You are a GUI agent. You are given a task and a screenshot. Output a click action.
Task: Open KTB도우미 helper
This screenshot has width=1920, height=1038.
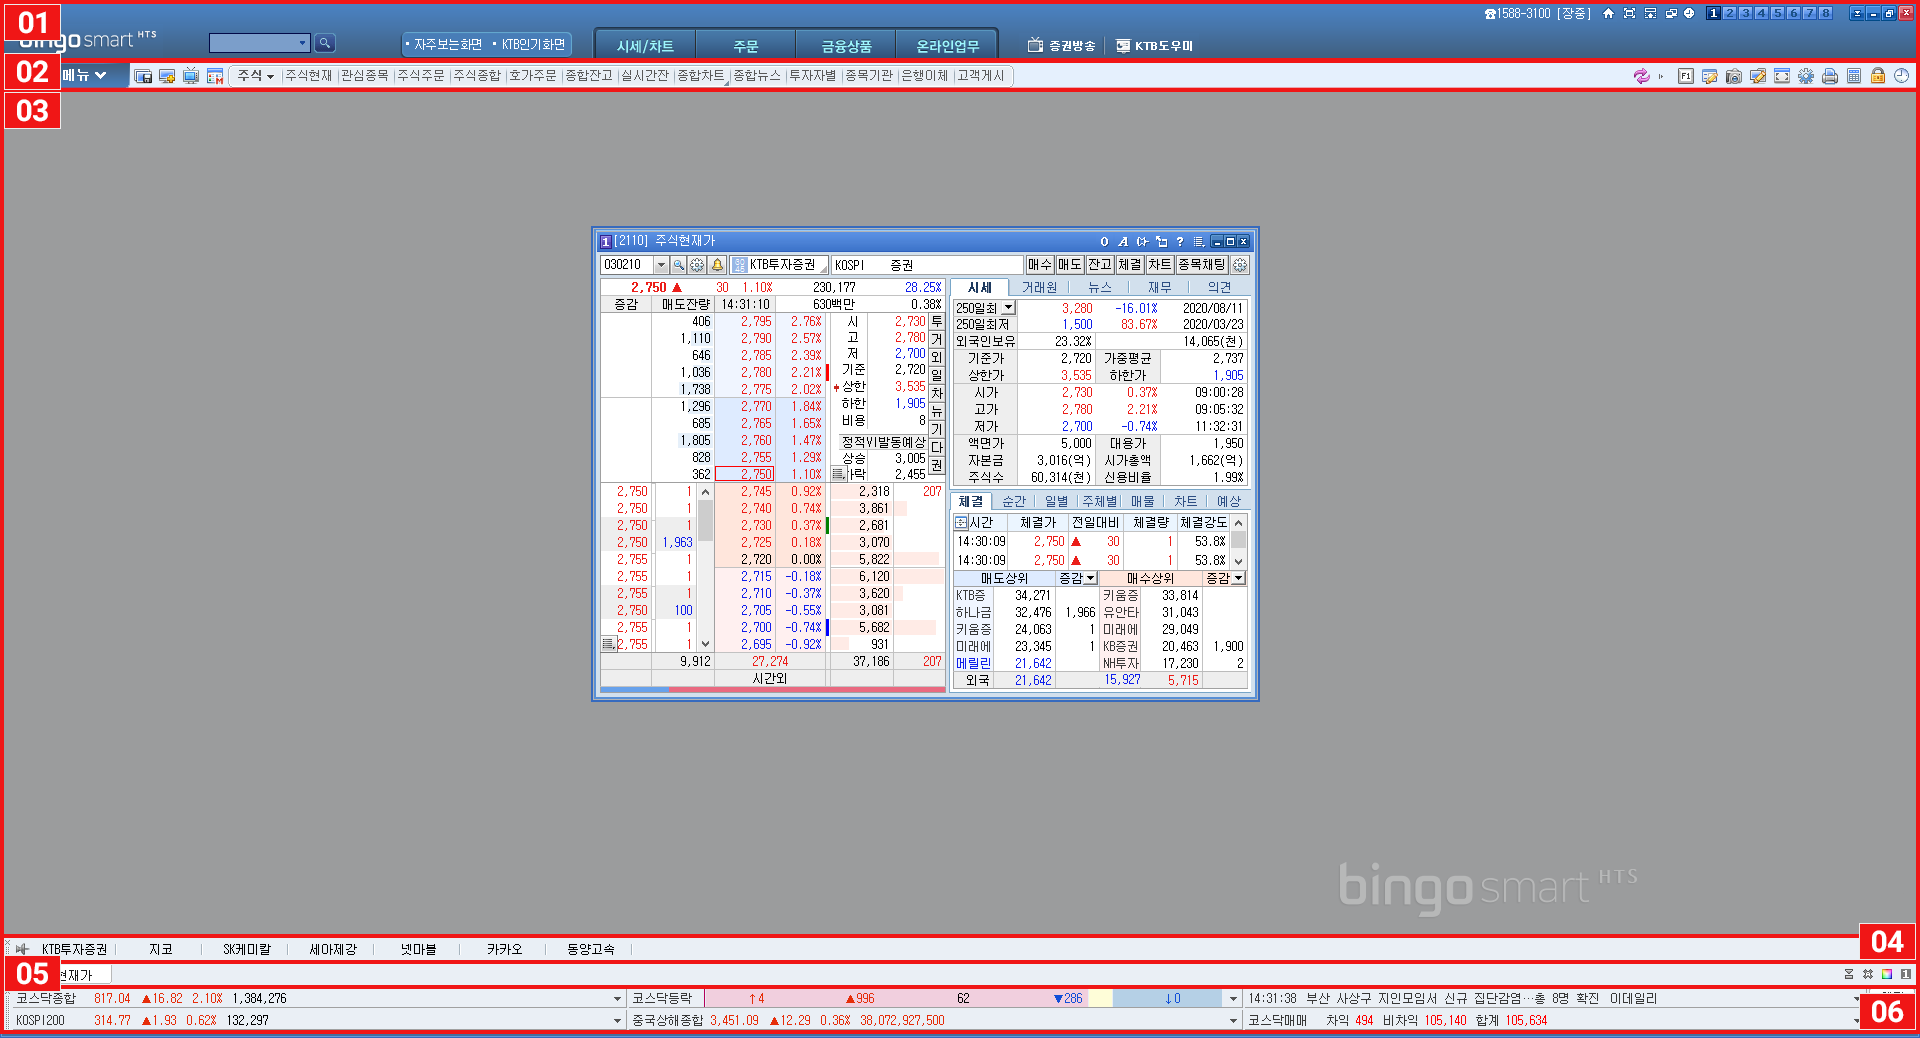(1154, 45)
